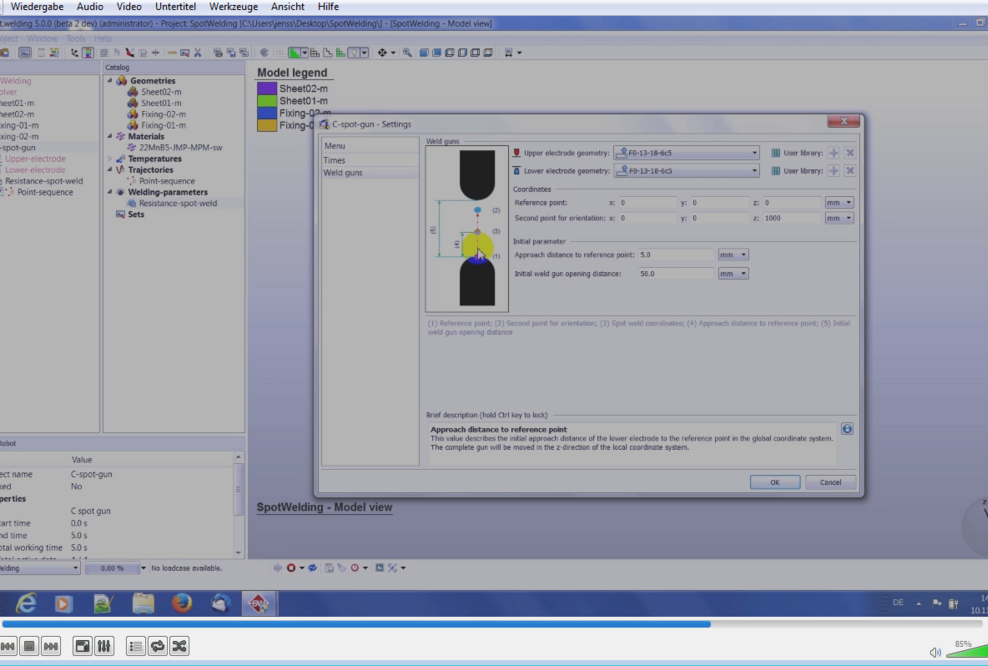This screenshot has width=988, height=666.
Task: Launch Firefox from the taskbar
Action: click(x=181, y=603)
